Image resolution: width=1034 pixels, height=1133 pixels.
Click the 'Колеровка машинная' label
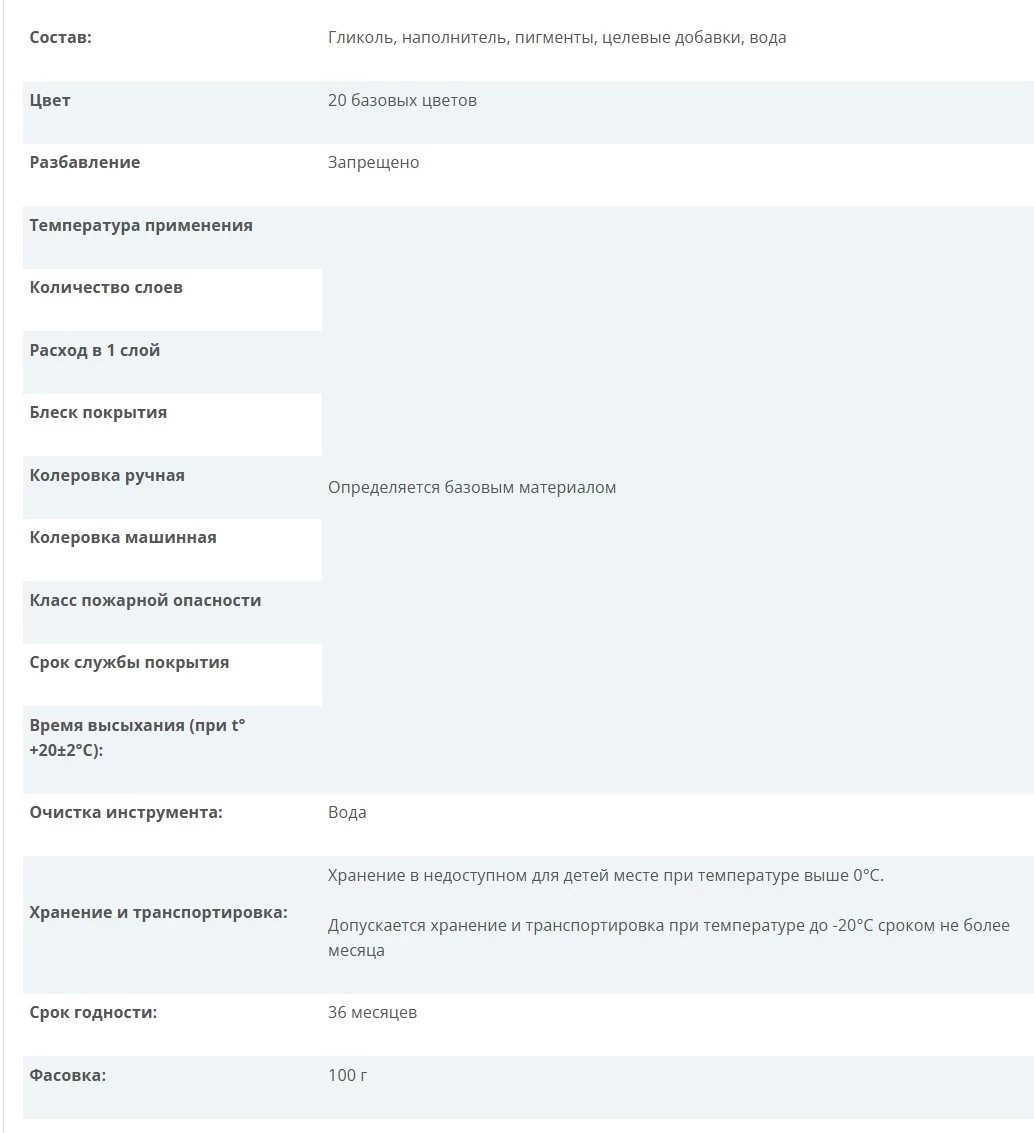point(123,538)
